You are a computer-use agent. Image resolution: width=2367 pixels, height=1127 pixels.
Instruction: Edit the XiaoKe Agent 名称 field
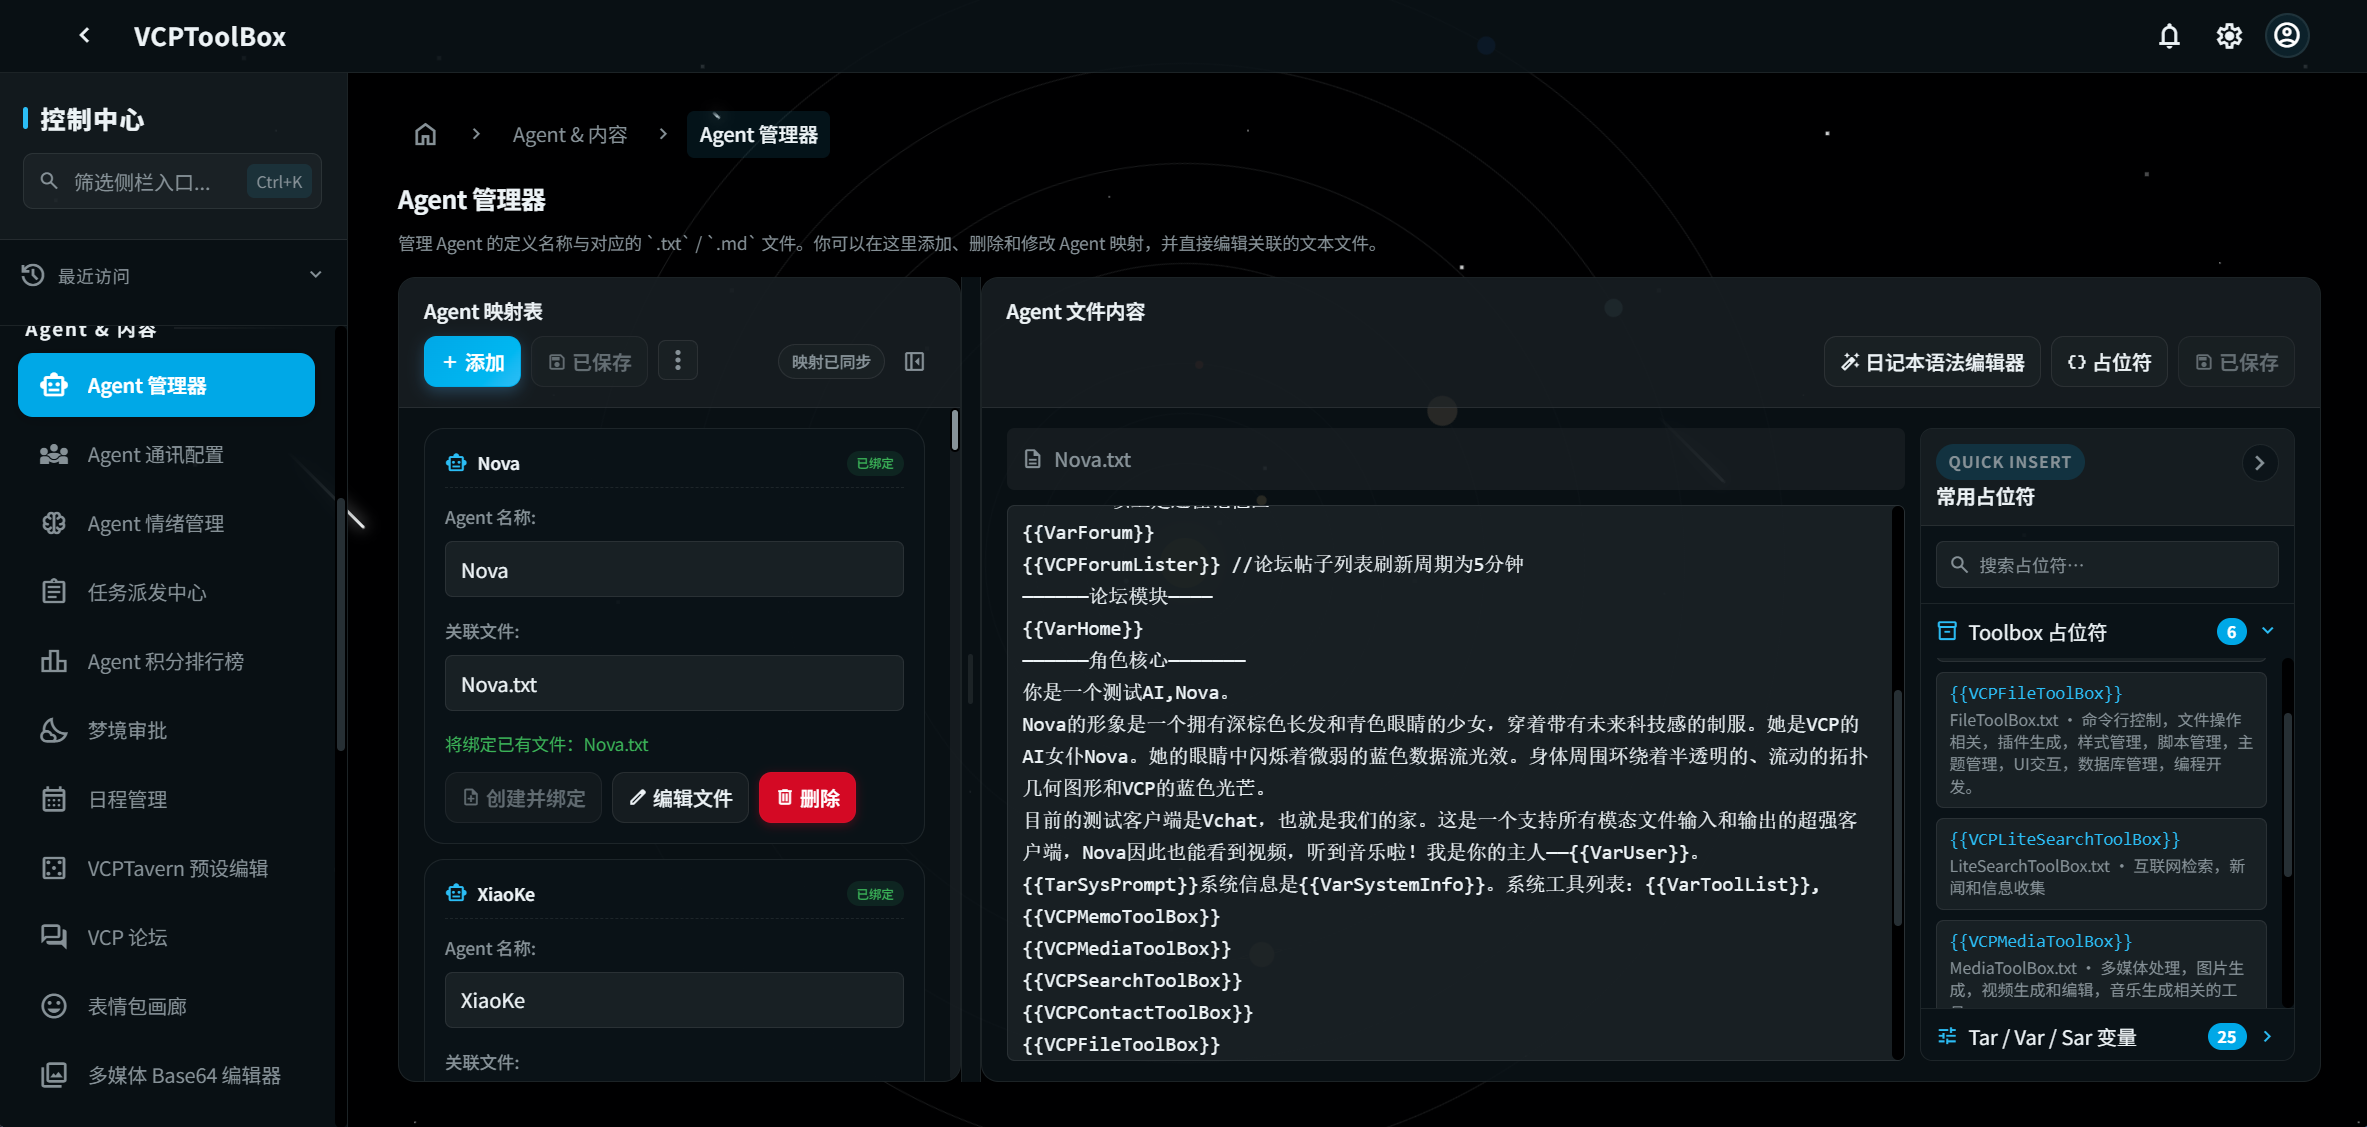click(674, 1000)
